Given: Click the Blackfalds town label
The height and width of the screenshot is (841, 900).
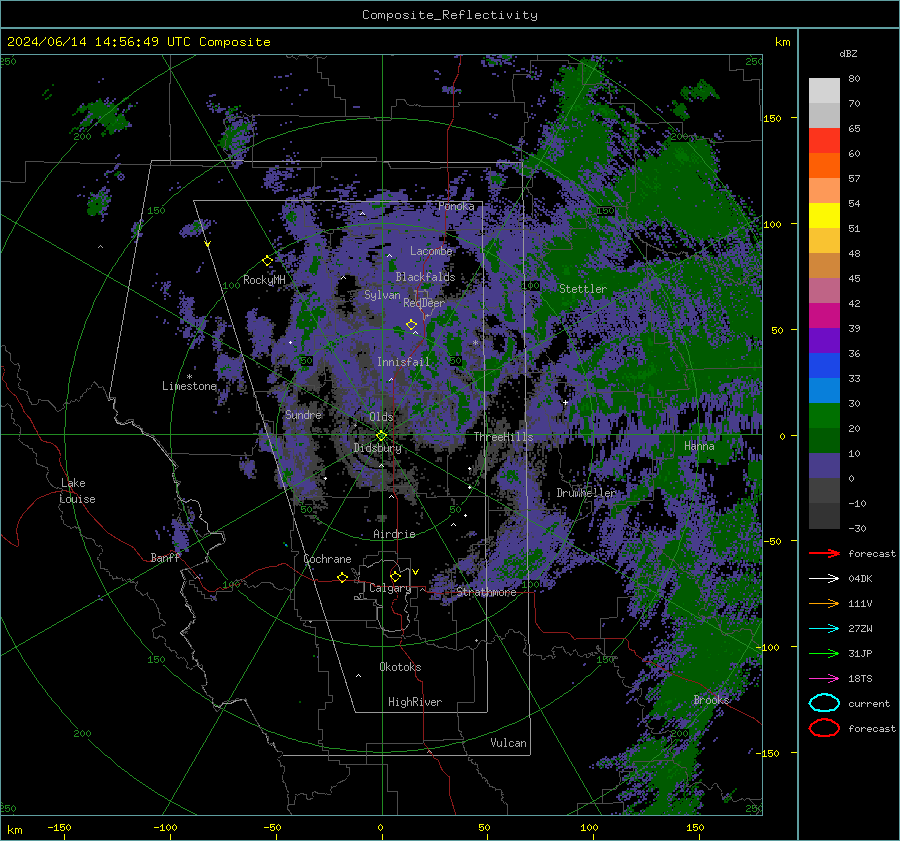Looking at the screenshot, I should (425, 277).
